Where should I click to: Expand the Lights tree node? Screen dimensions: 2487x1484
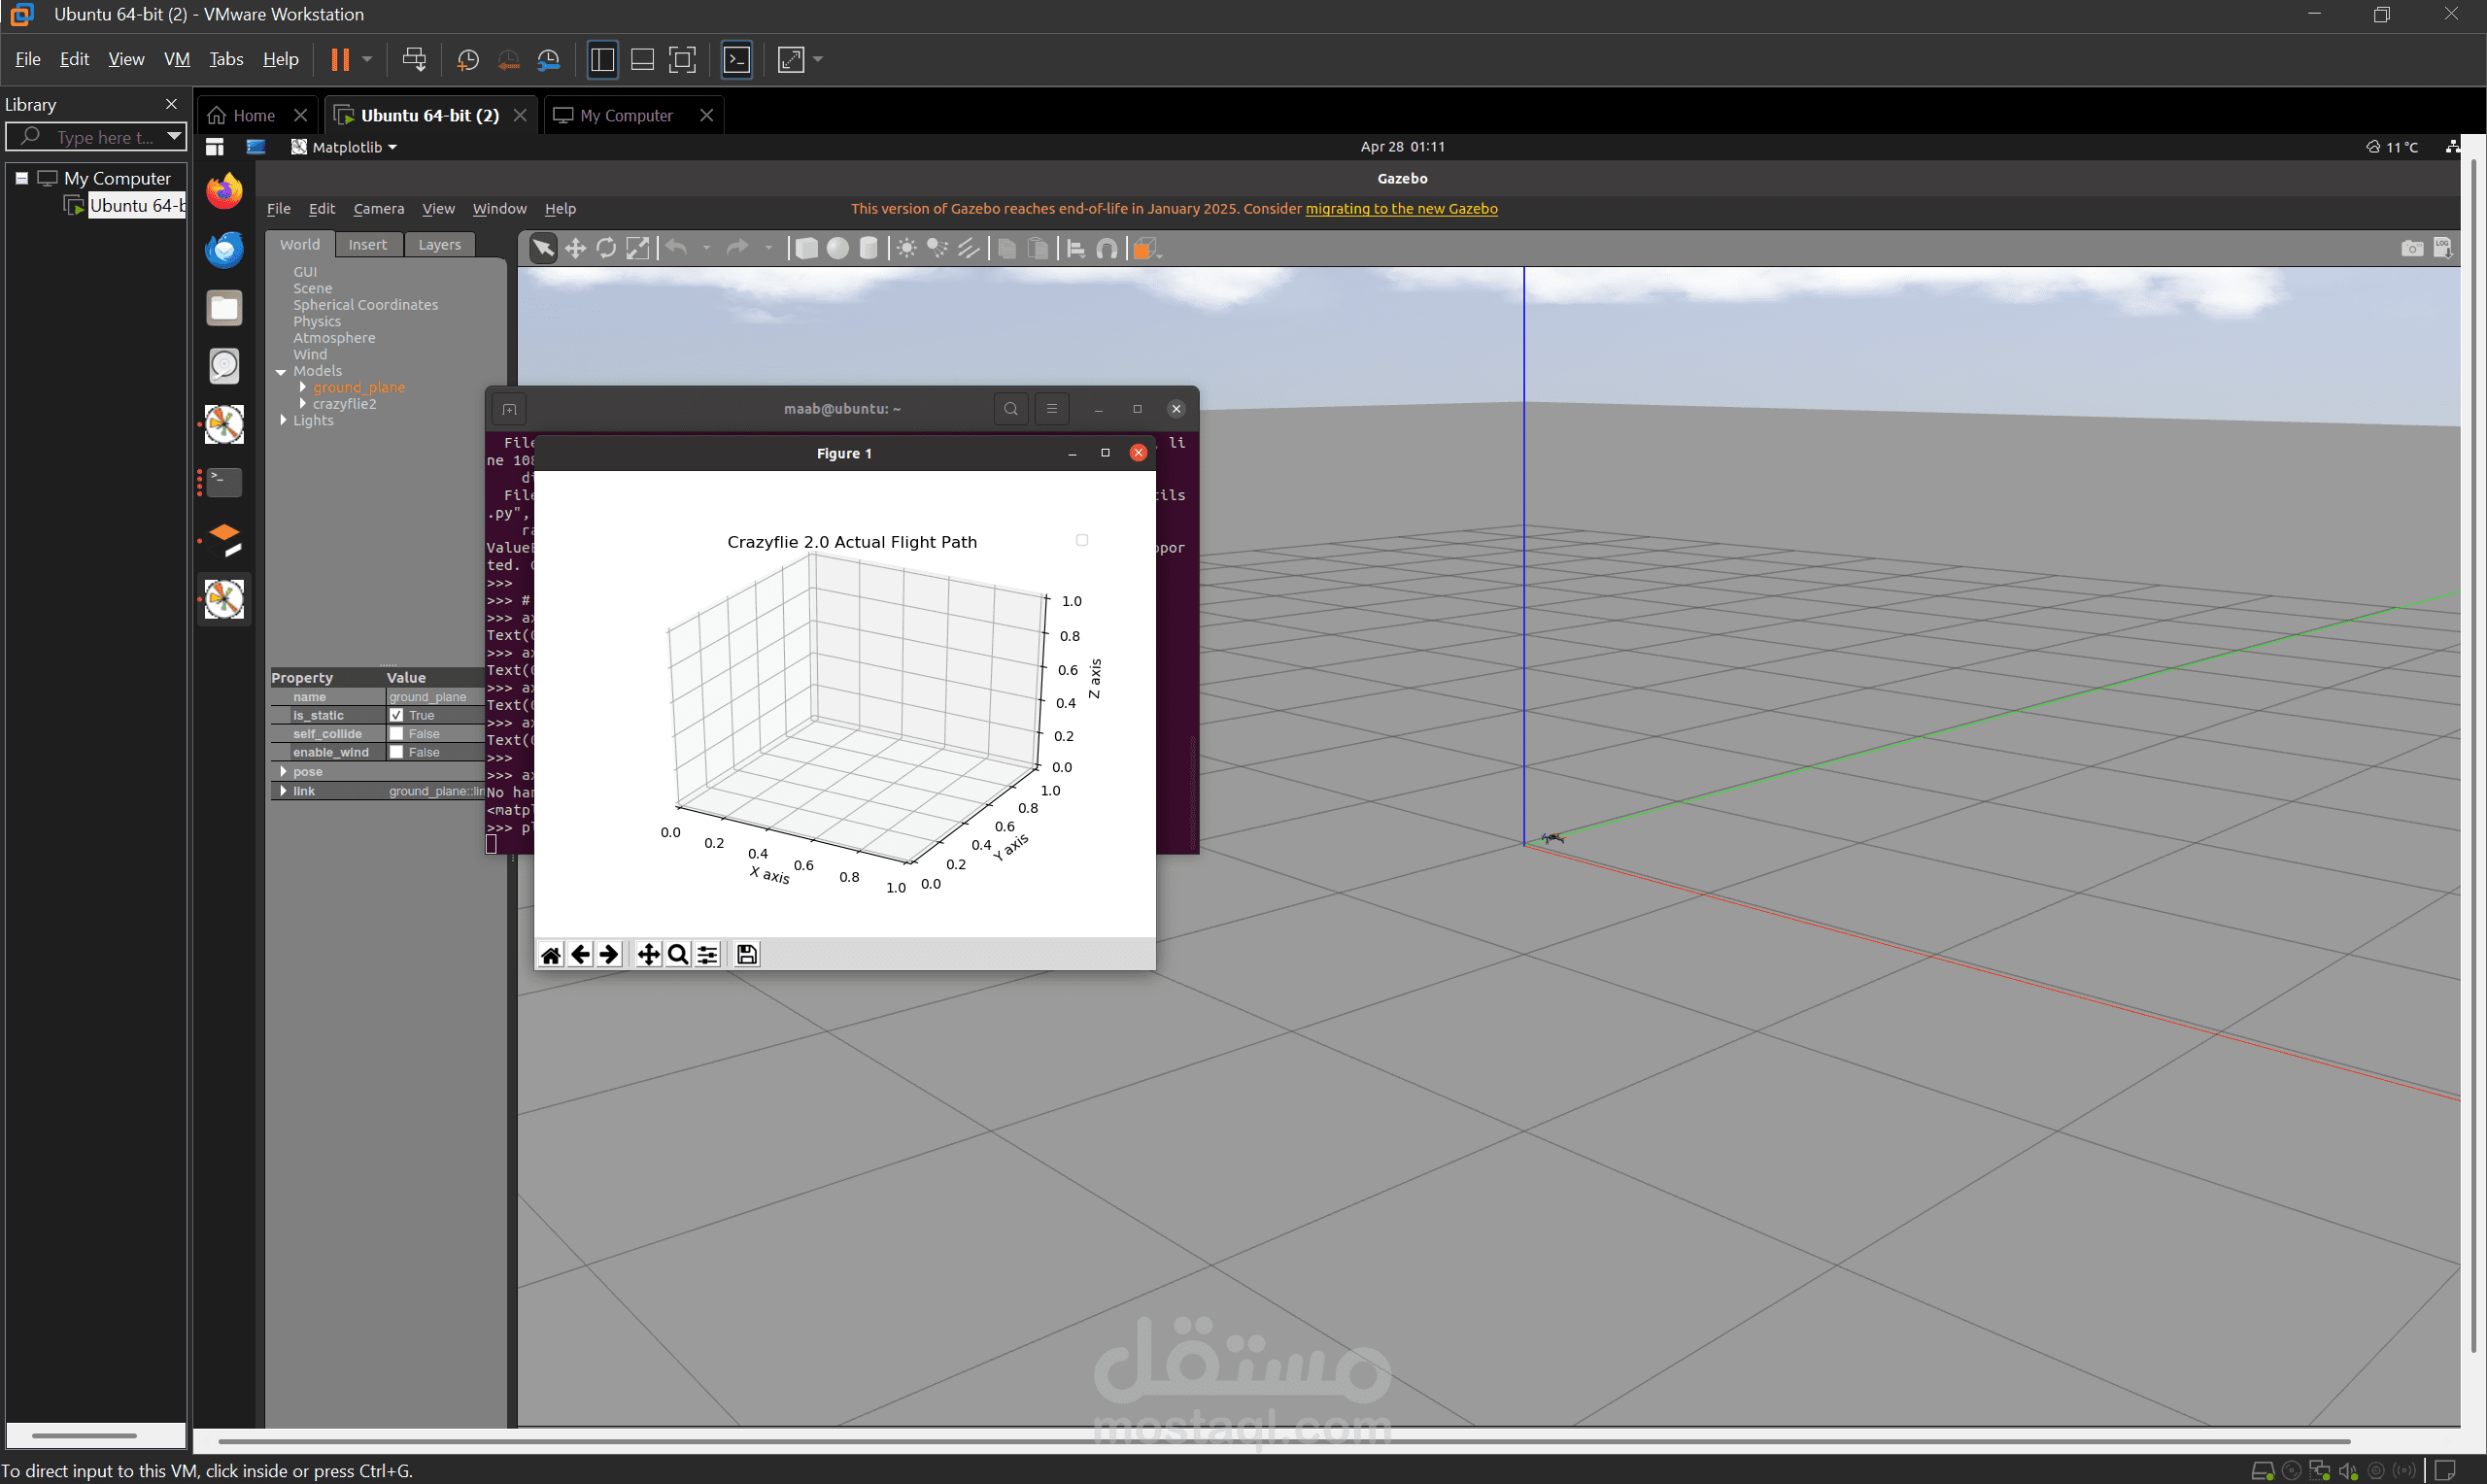coord(283,420)
